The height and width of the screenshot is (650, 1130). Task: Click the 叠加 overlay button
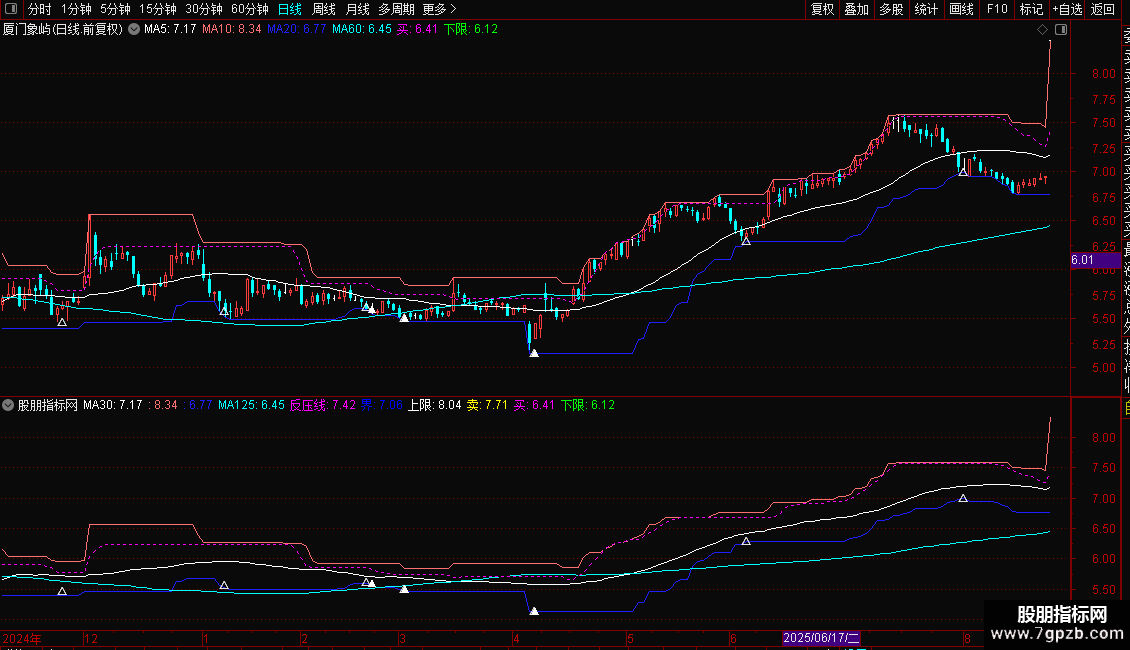click(857, 9)
